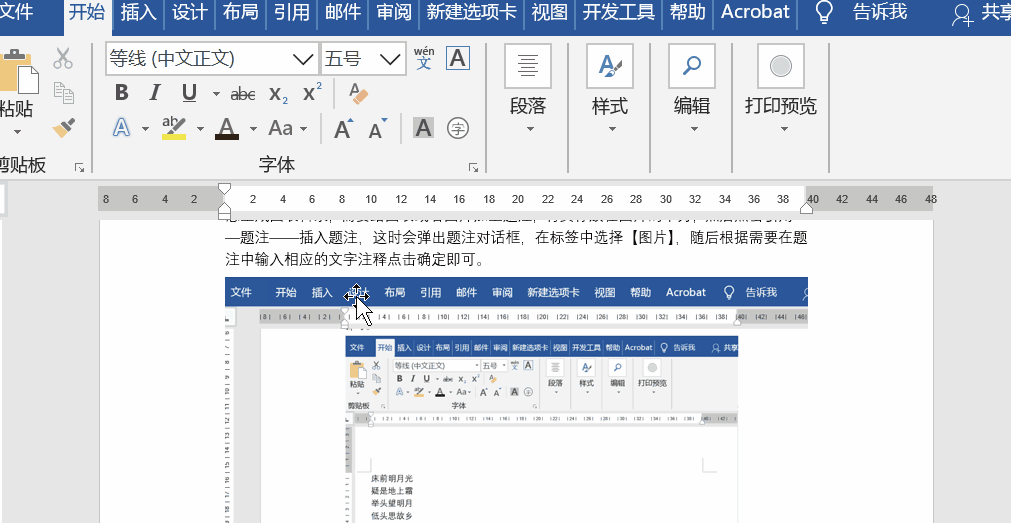Expand the font color dropdown arrow
The width and height of the screenshot is (1011, 523).
pyautogui.click(x=253, y=128)
